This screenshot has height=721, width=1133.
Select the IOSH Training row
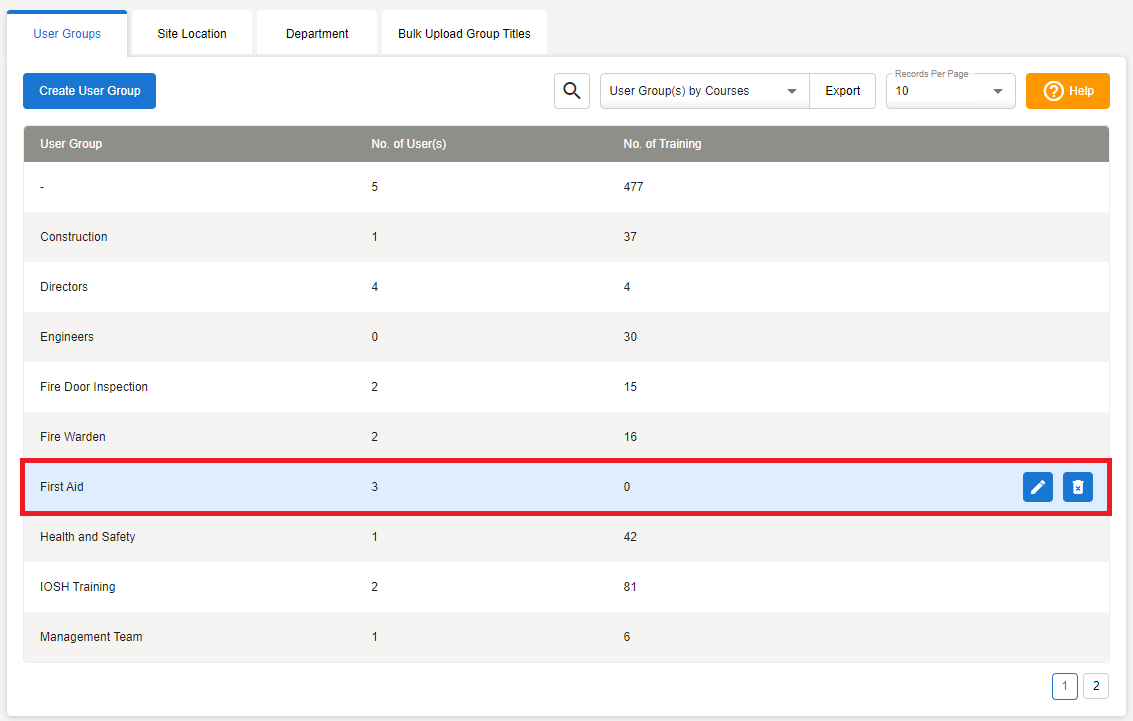(x=78, y=587)
